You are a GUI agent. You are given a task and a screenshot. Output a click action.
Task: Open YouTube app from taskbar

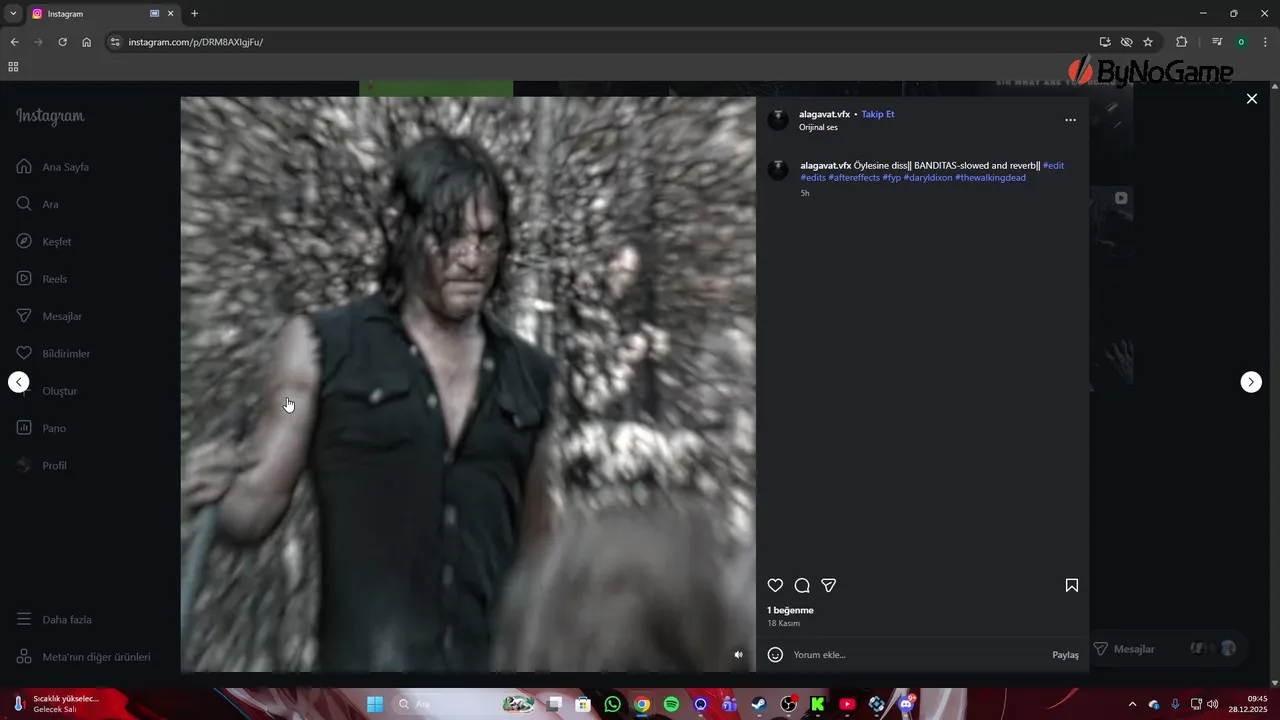[847, 704]
